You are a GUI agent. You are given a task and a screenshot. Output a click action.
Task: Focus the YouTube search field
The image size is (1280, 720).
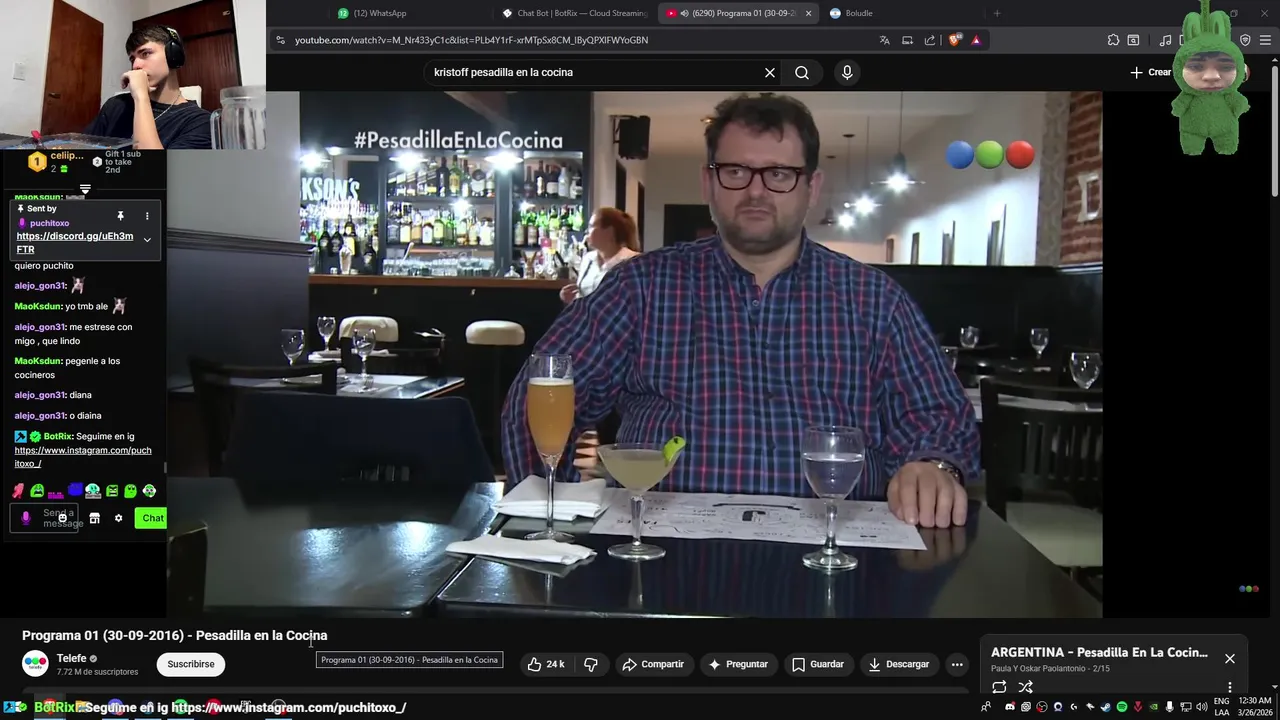[x=595, y=72]
